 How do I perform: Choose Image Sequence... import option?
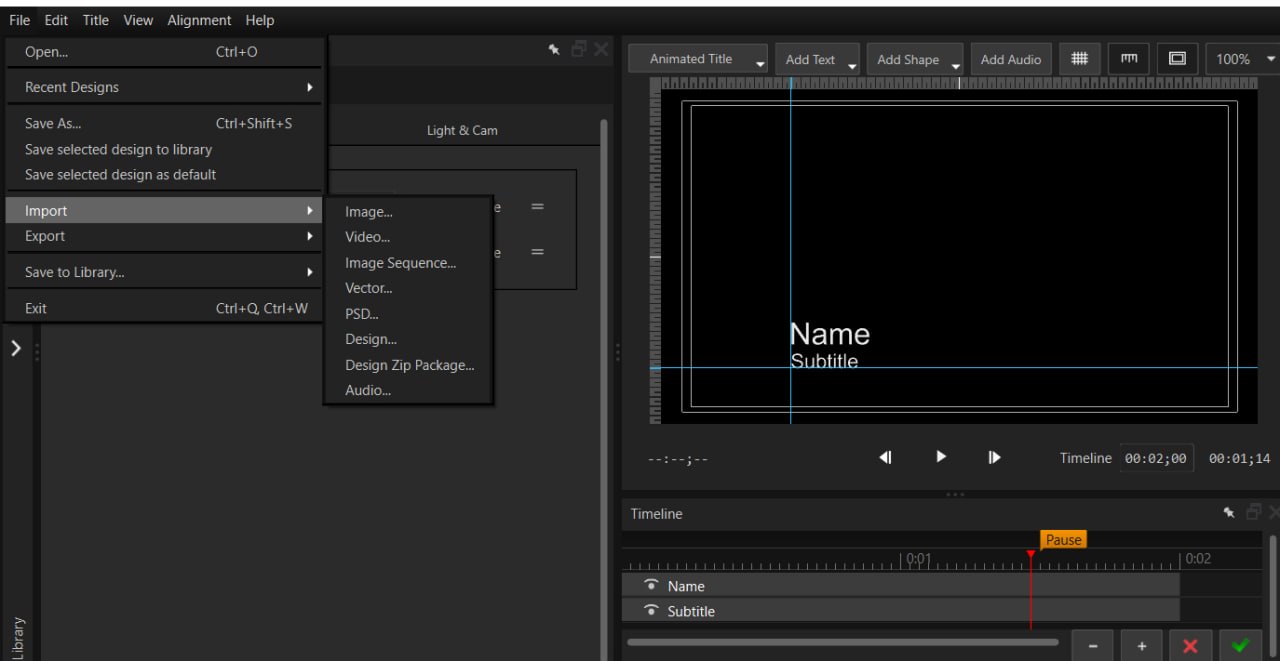[x=408, y=263]
